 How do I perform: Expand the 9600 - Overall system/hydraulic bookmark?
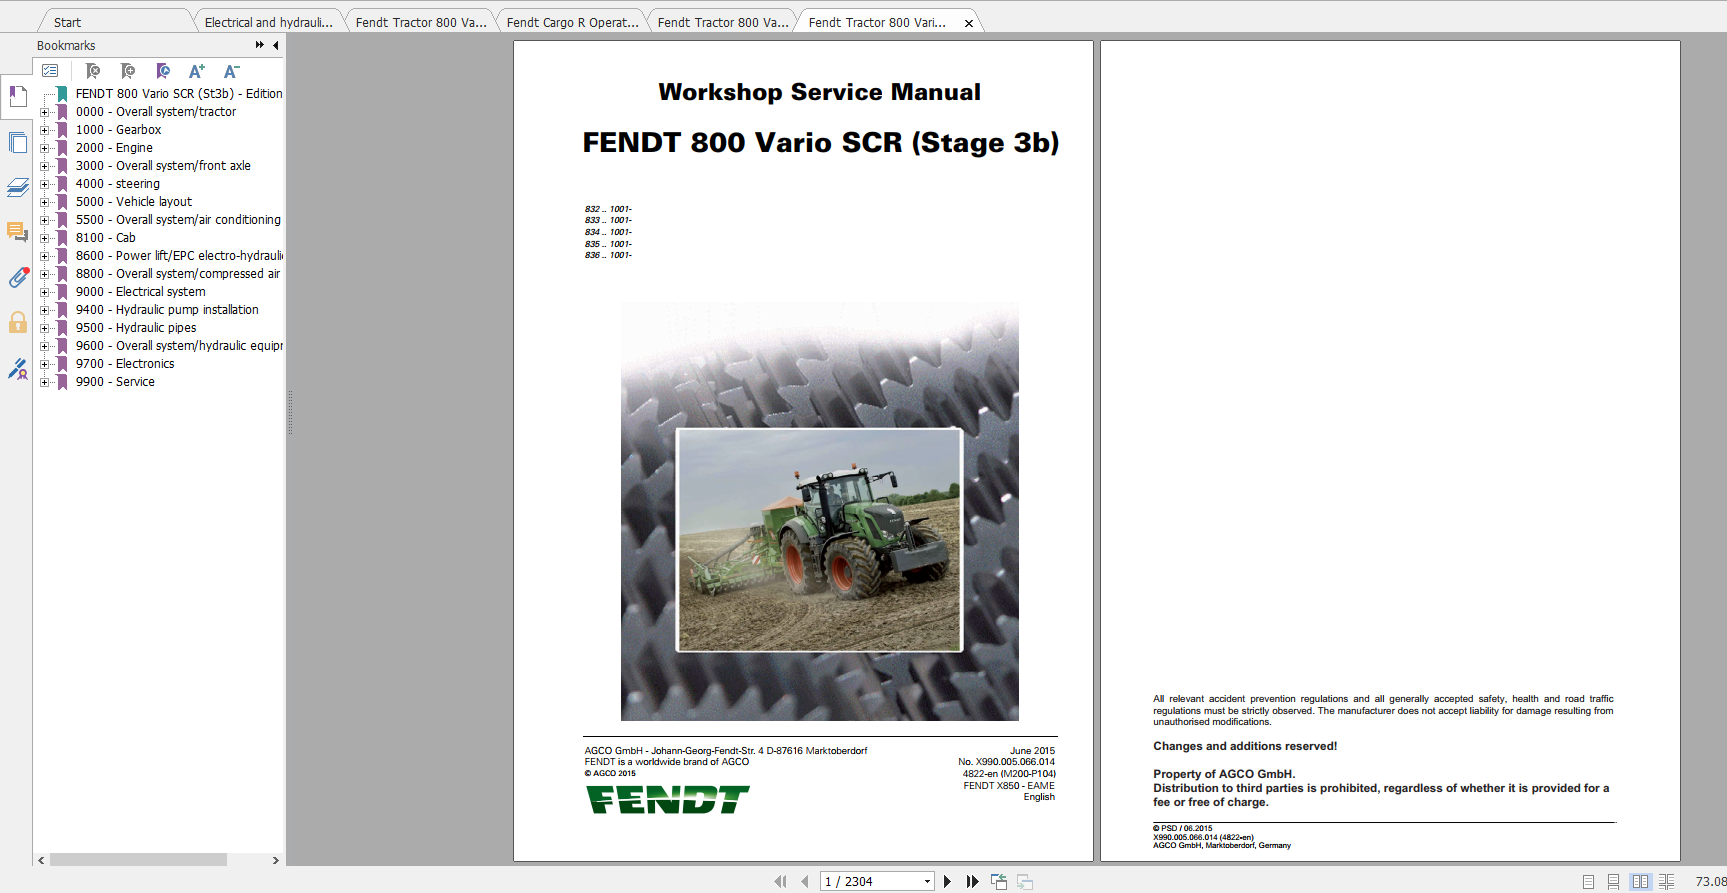tap(45, 346)
